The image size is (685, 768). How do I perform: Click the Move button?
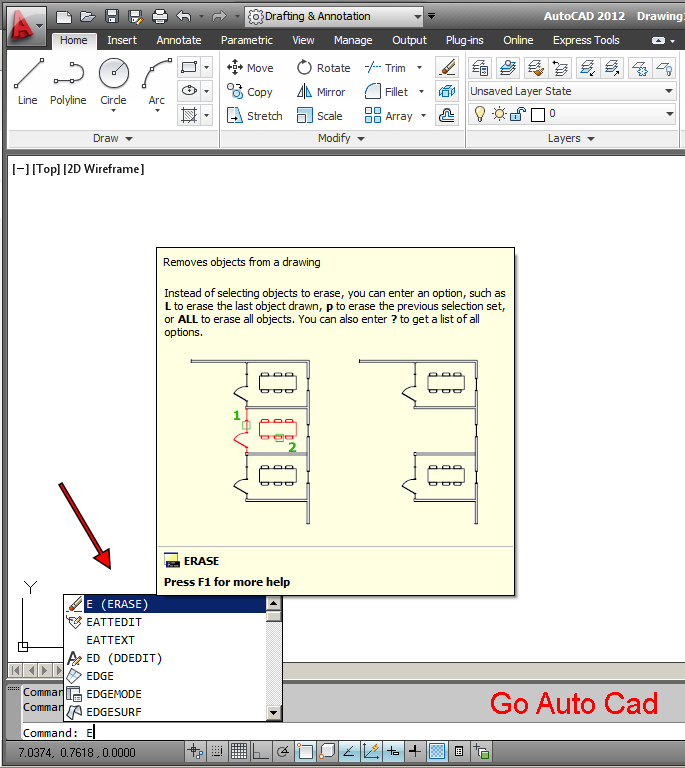[250, 68]
